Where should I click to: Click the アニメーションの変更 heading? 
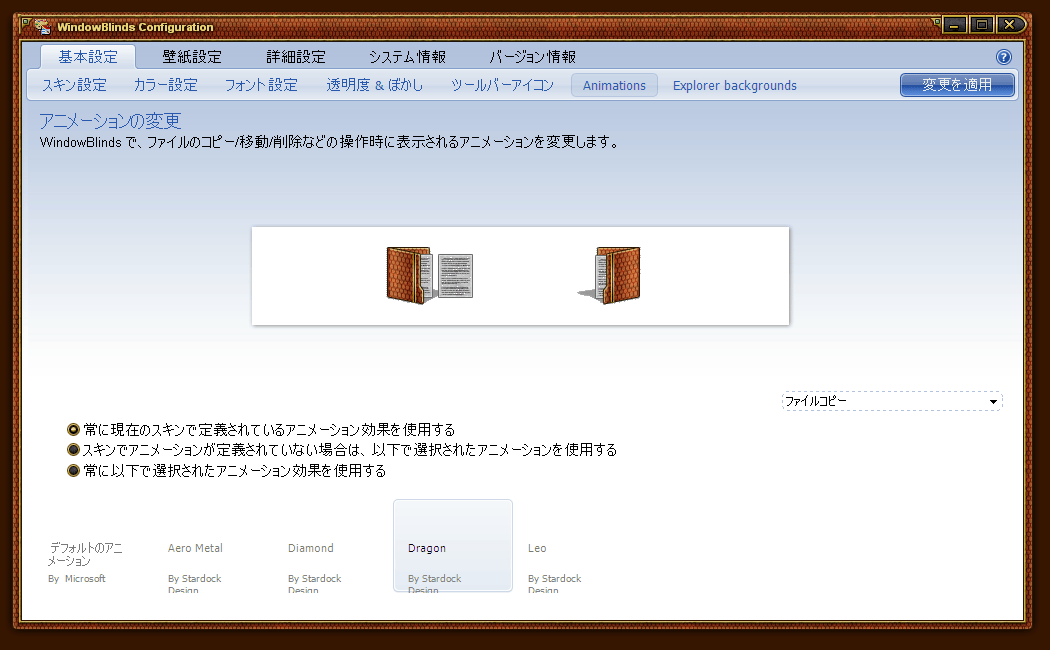pyautogui.click(x=110, y=120)
